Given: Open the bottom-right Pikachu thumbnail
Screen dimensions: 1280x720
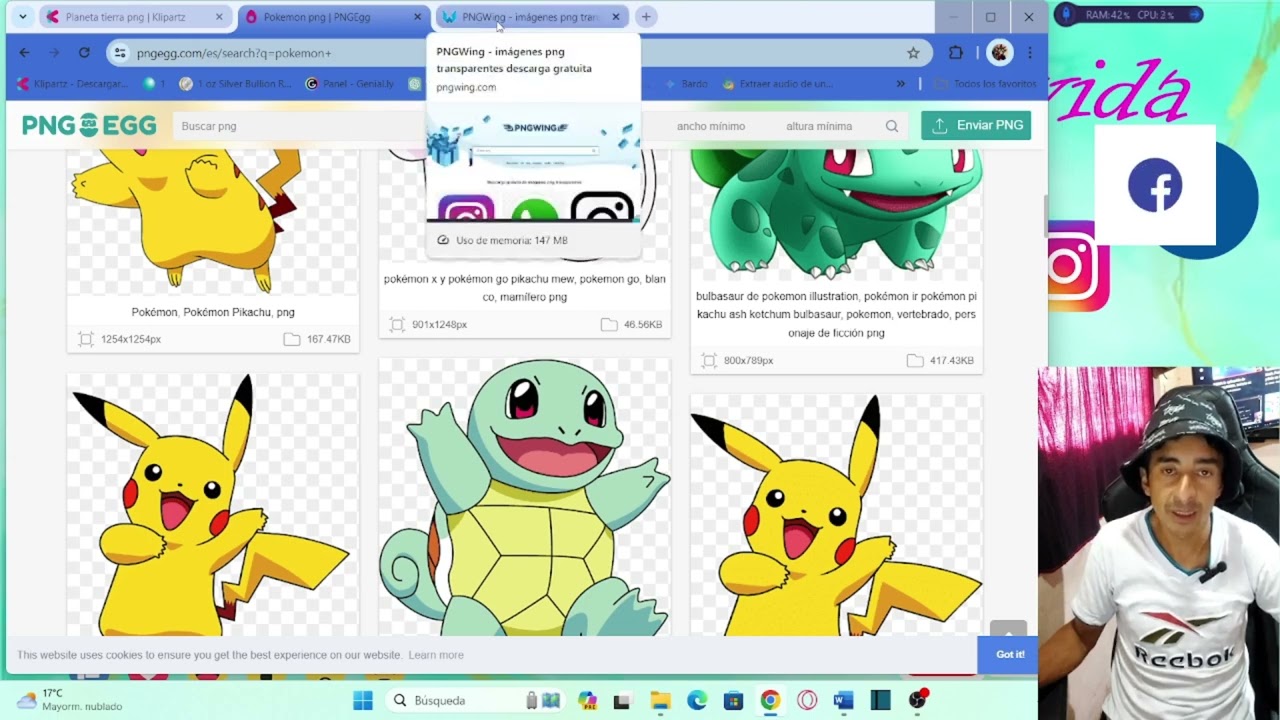Looking at the screenshot, I should [x=837, y=515].
